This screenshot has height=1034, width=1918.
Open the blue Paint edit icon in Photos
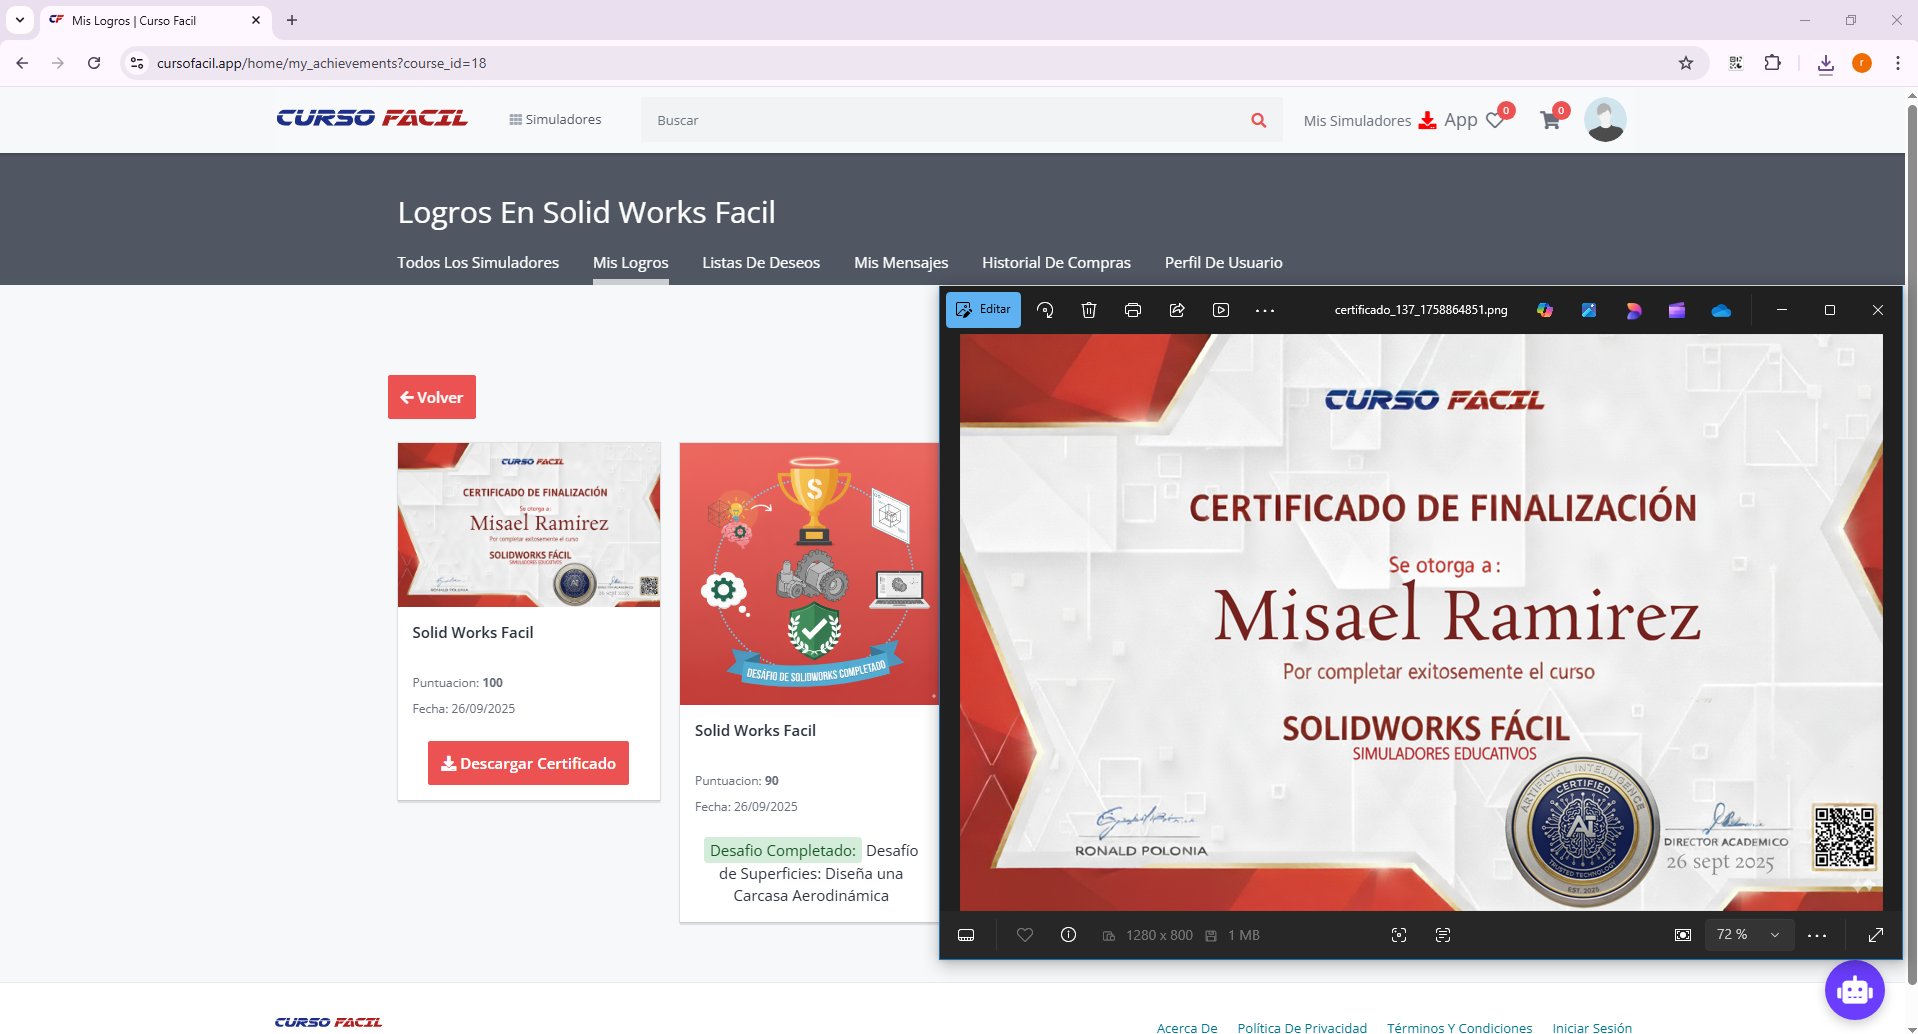tap(1589, 310)
